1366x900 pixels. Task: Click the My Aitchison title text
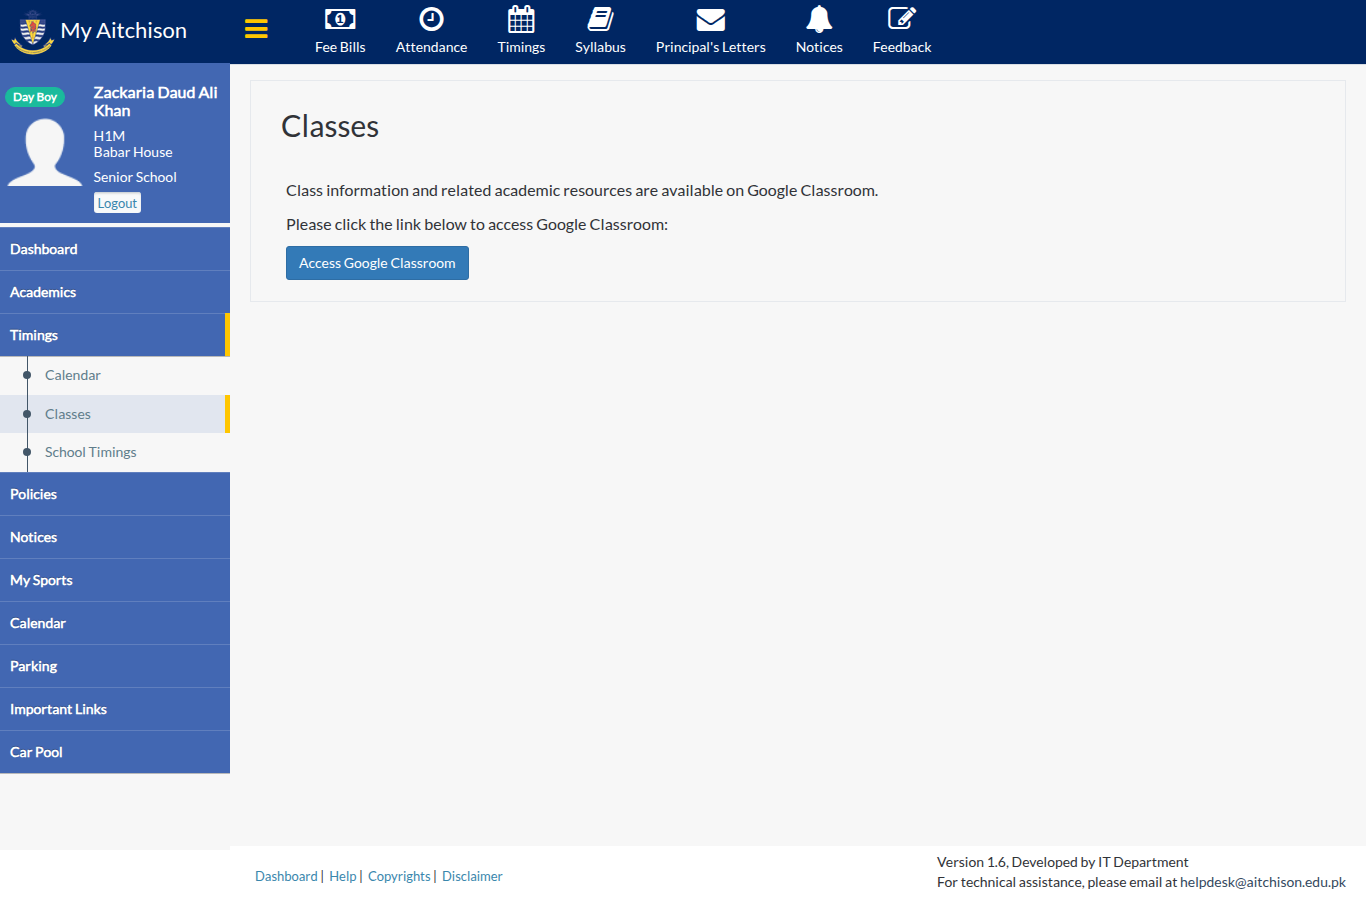coord(124,31)
